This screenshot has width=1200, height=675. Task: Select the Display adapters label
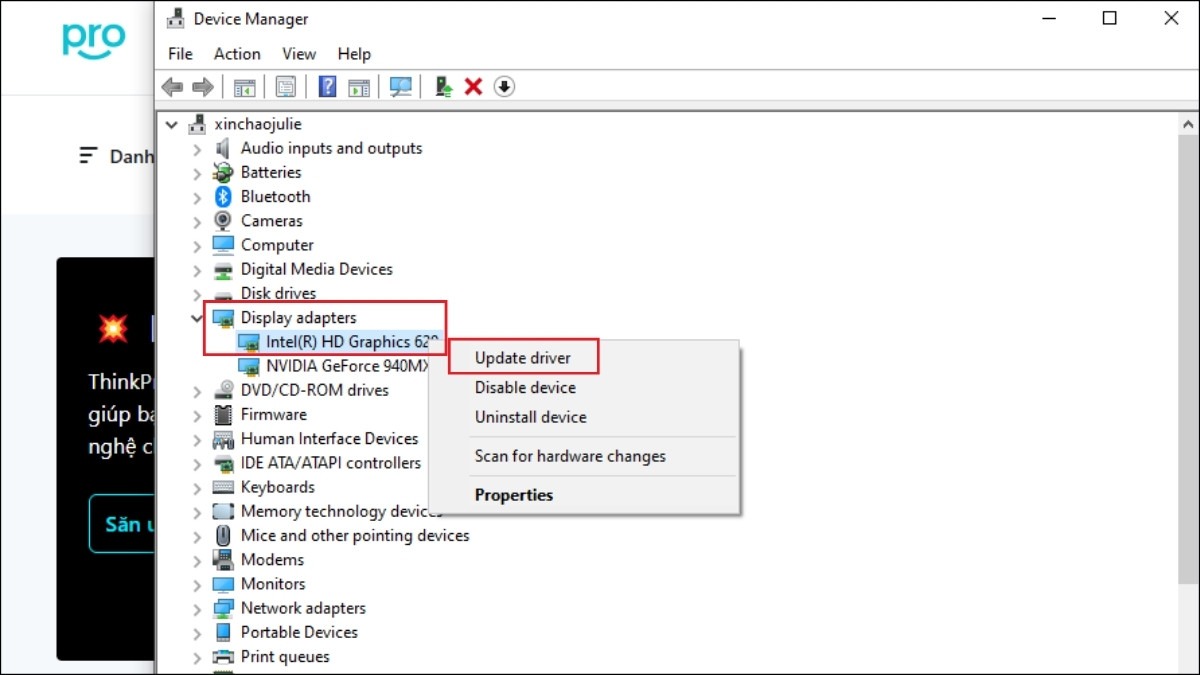pyautogui.click(x=298, y=318)
